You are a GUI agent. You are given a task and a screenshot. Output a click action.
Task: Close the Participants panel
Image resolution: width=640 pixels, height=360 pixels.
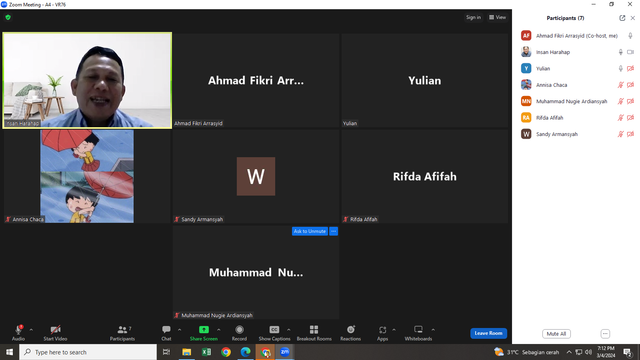point(633,18)
